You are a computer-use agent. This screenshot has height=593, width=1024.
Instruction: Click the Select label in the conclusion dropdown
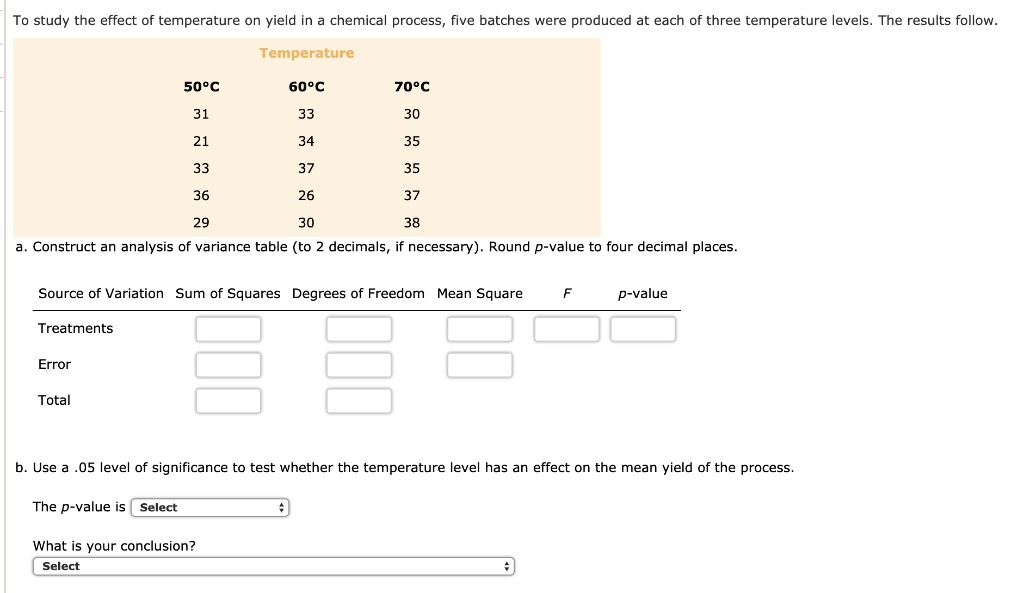point(62,566)
